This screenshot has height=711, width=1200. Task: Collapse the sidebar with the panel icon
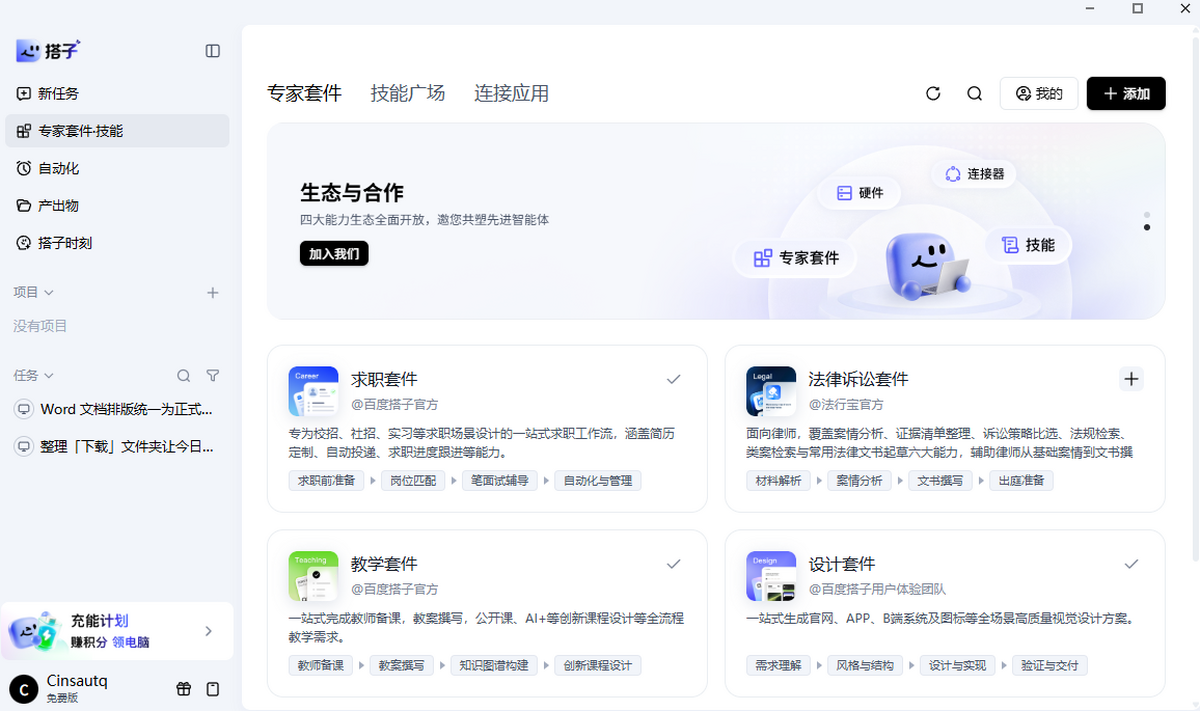pos(213,51)
